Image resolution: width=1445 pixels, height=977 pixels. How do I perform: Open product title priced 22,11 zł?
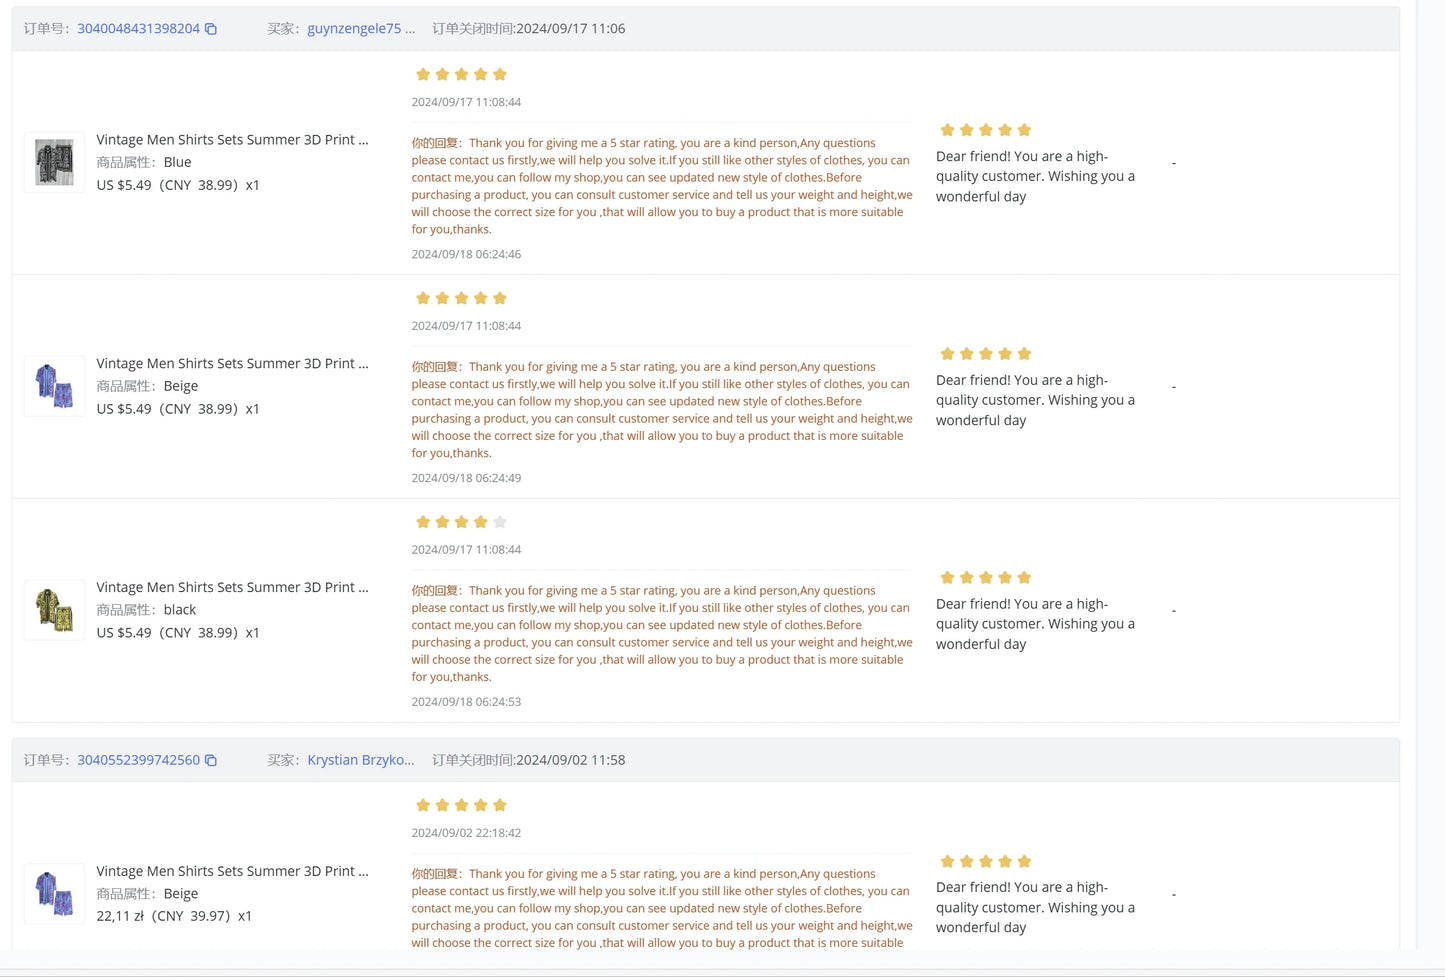232,871
